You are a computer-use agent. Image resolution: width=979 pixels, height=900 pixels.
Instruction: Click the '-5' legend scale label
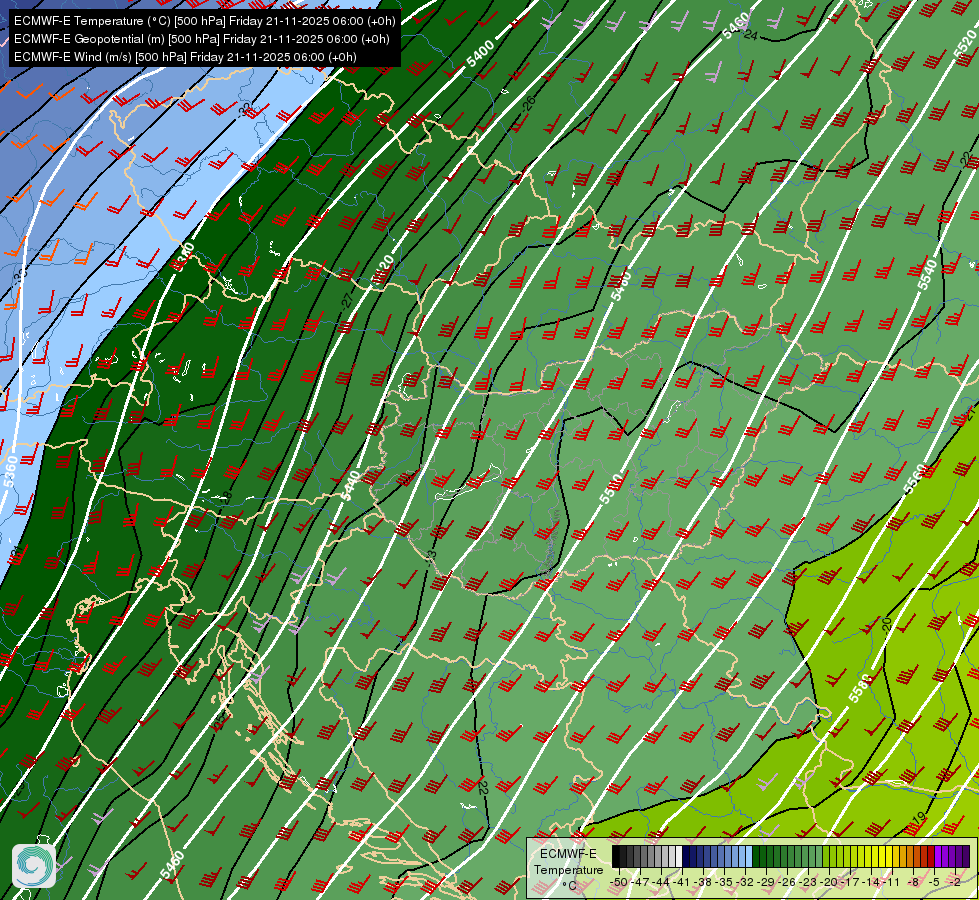click(936, 882)
